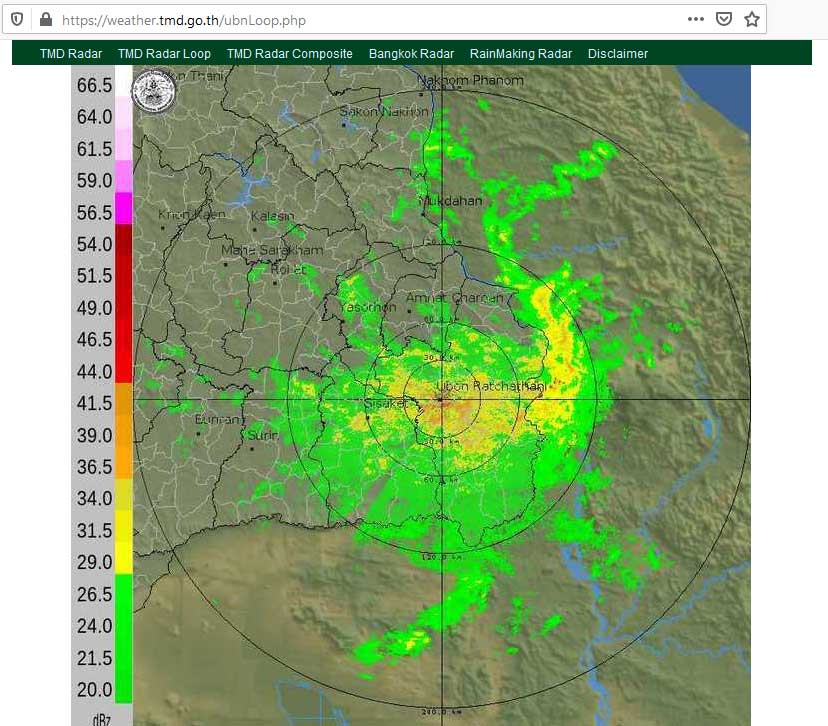Click the yellow 31.5 dBZ legend swatch
Screen dimensions: 828x726
[x=124, y=526]
